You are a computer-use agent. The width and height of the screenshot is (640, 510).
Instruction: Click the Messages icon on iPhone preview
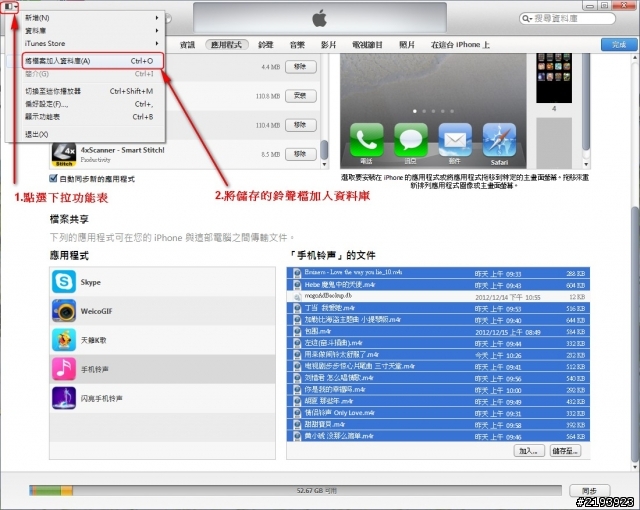pos(411,140)
